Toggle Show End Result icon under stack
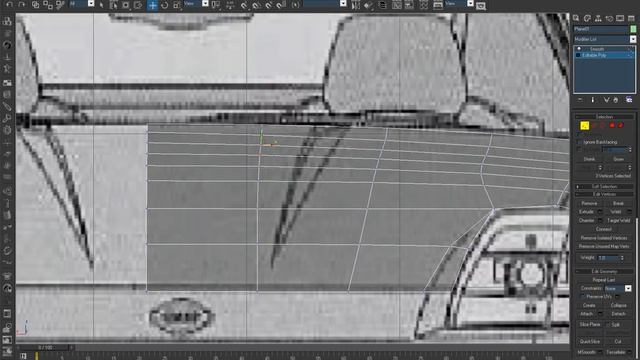640x360 pixels. pos(593,100)
